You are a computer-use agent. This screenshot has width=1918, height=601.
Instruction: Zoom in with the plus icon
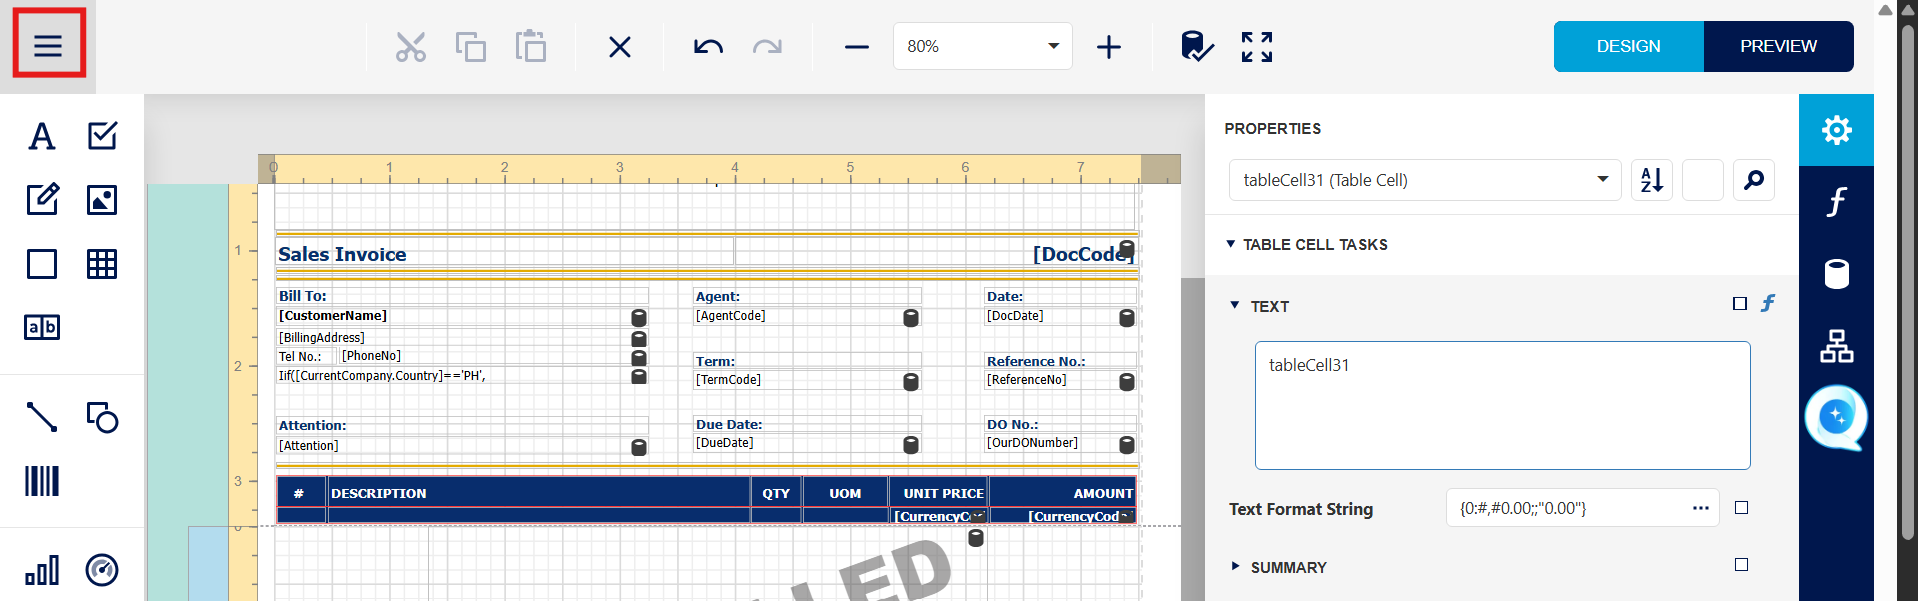coord(1109,47)
